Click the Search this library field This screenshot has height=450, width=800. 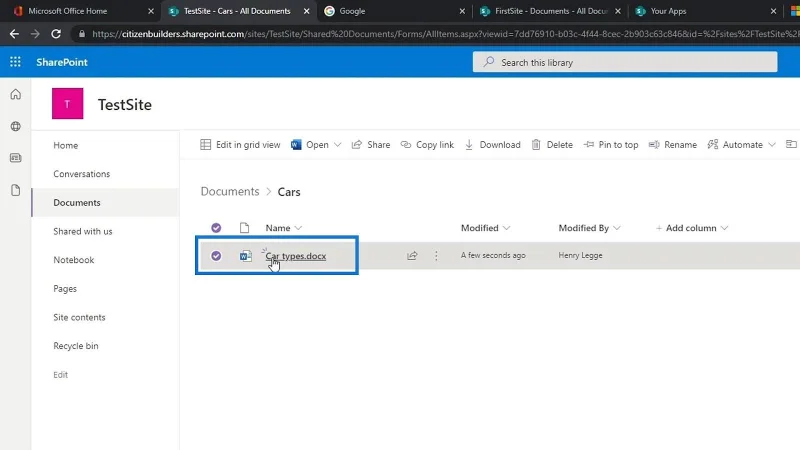click(625, 62)
